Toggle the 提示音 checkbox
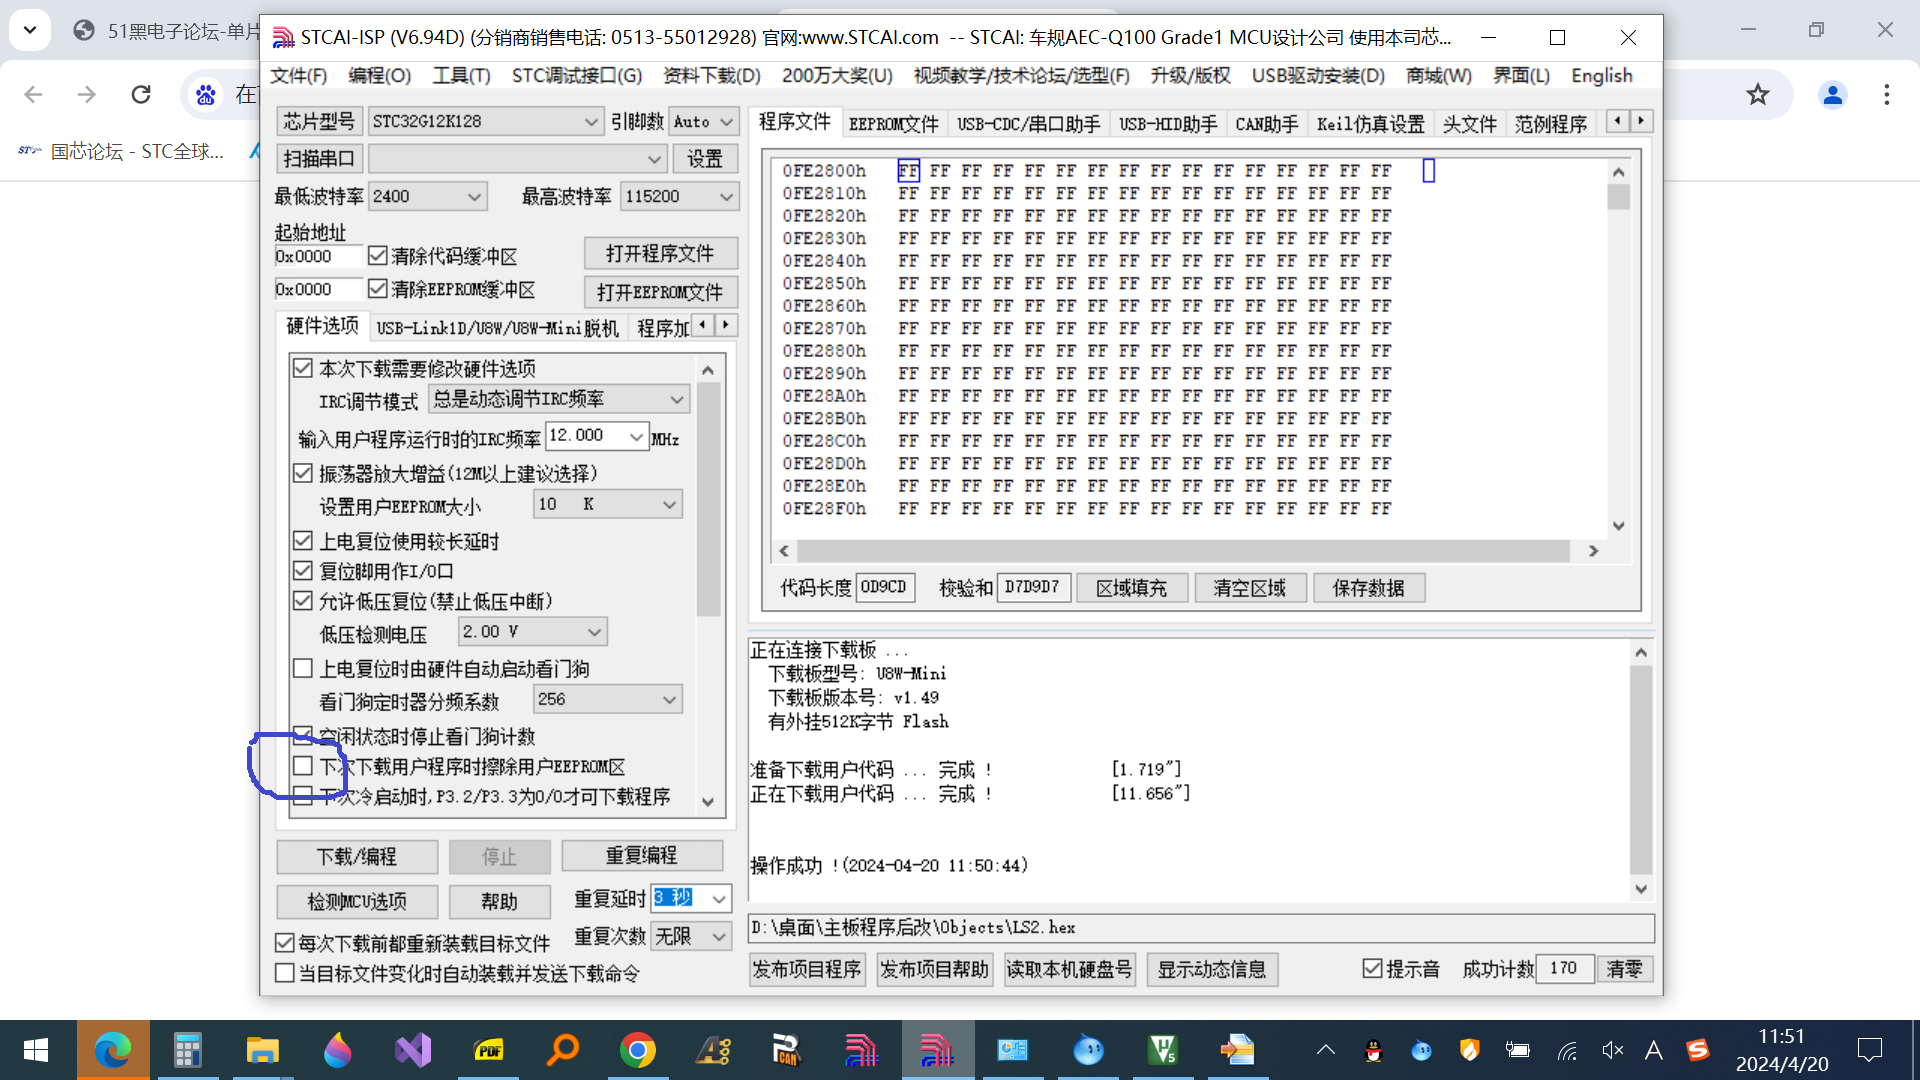The height and width of the screenshot is (1080, 1920). (x=1373, y=969)
